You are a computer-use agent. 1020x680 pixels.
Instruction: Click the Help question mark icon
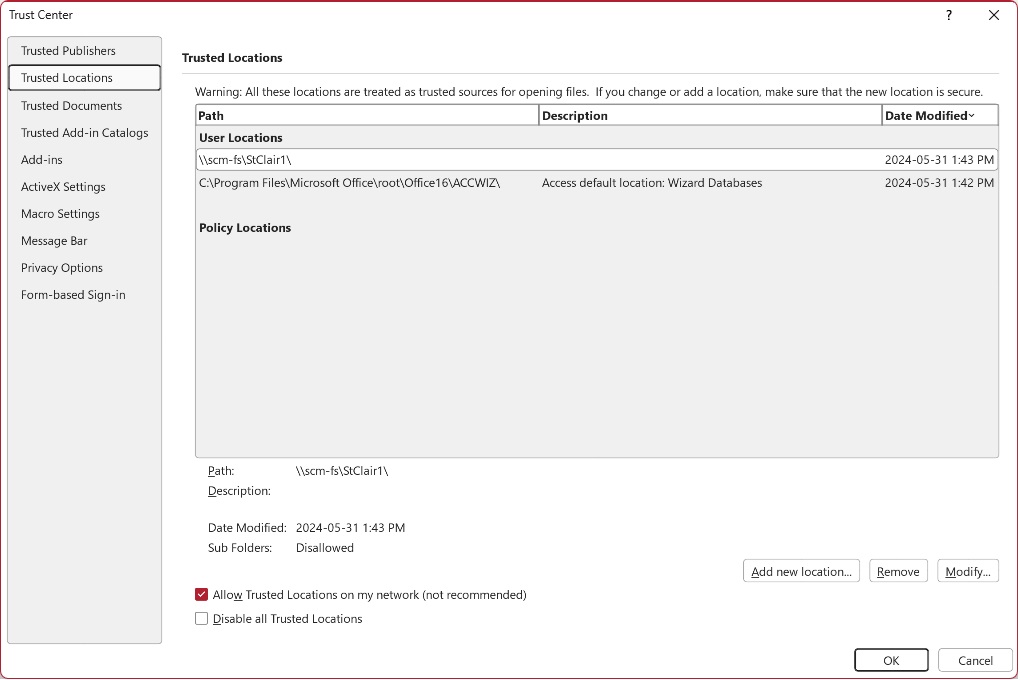(x=948, y=15)
